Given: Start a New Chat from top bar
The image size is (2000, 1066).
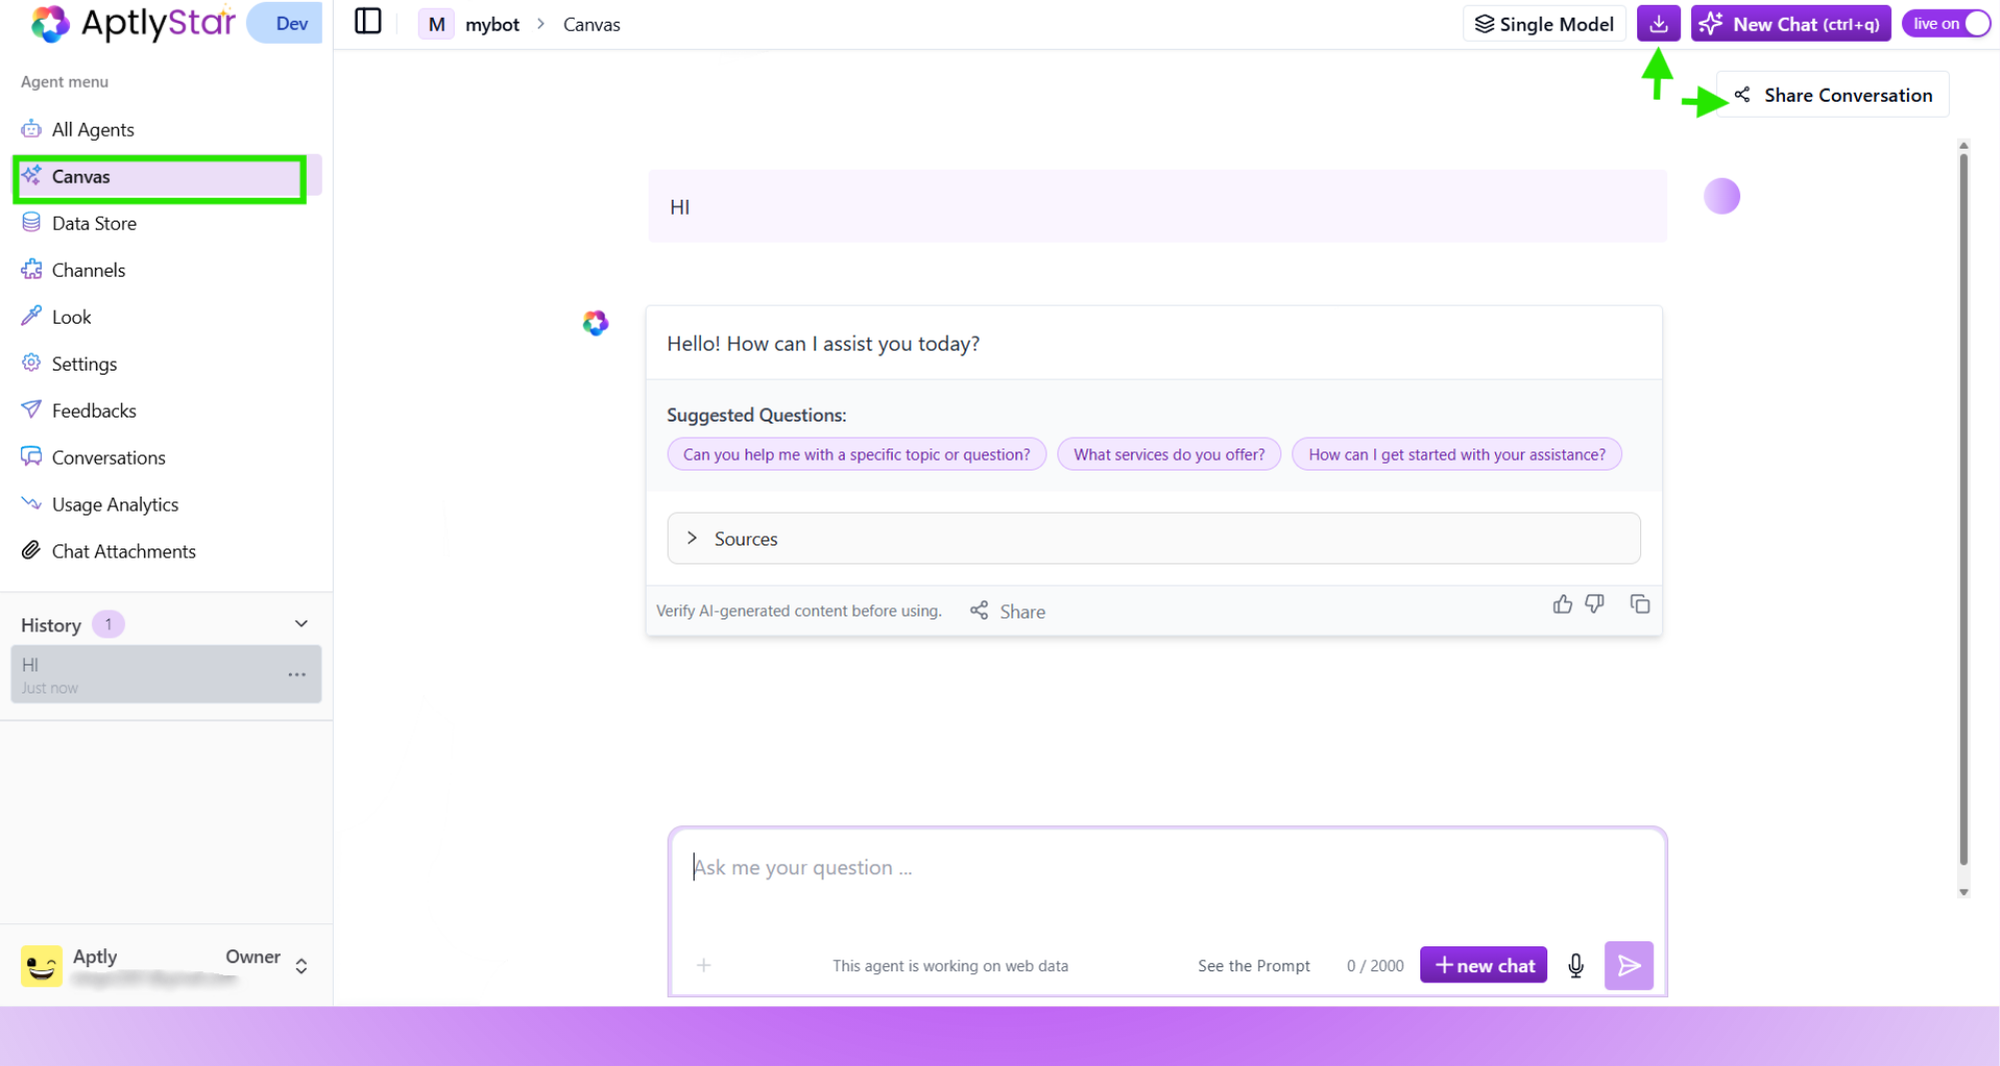Looking at the screenshot, I should (1790, 24).
